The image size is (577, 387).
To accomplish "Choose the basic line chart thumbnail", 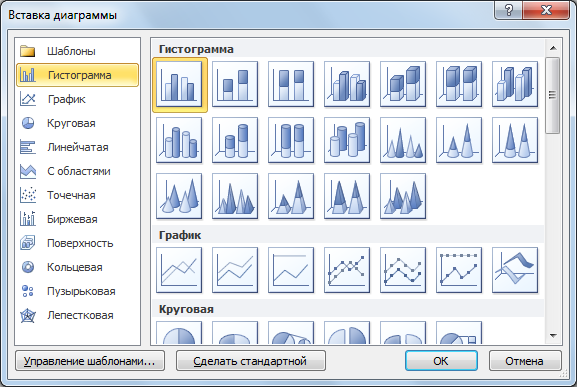I will click(x=179, y=270).
